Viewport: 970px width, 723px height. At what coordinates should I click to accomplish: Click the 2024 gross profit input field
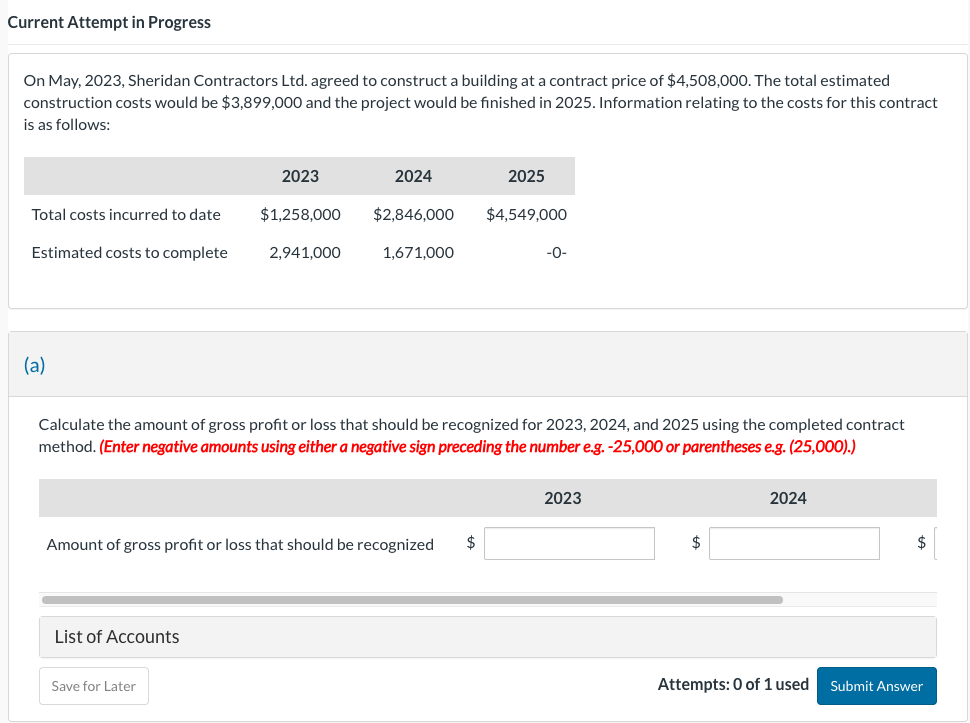point(793,543)
